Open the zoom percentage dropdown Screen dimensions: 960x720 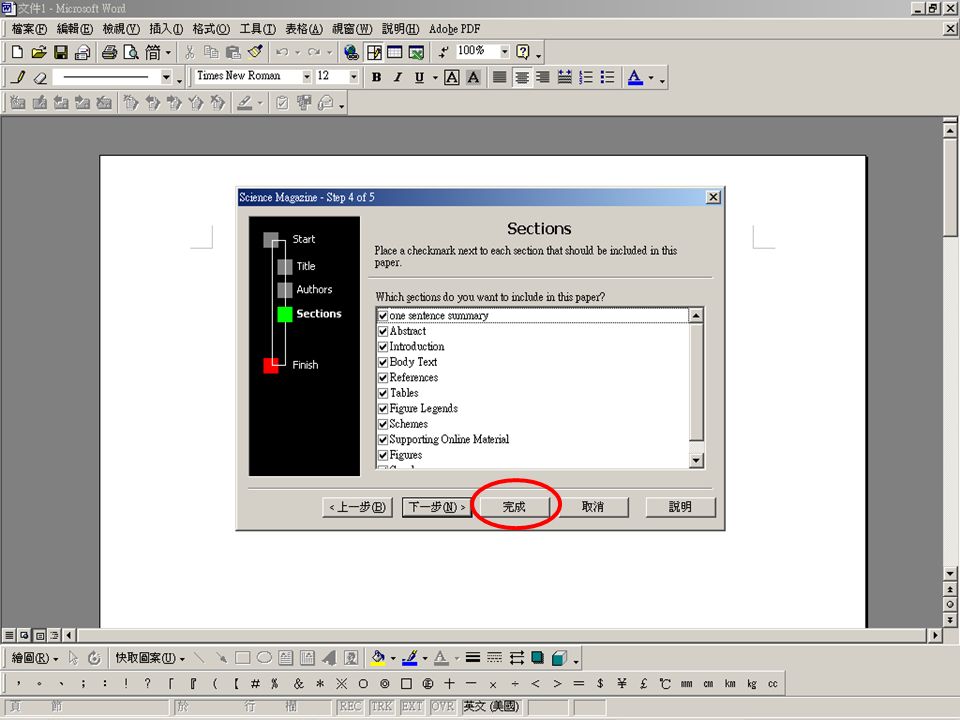[504, 51]
